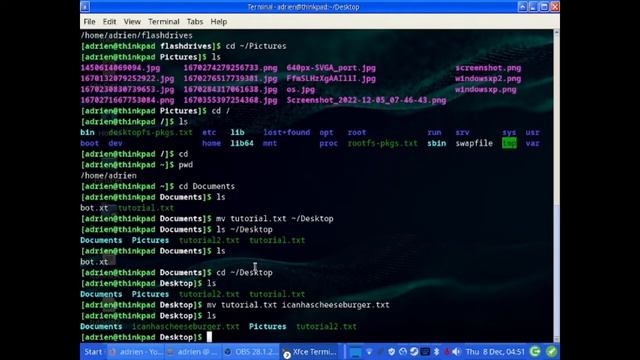The width and height of the screenshot is (640, 360).
Task: Click the sbin entry in root listing
Action: [x=436, y=143]
